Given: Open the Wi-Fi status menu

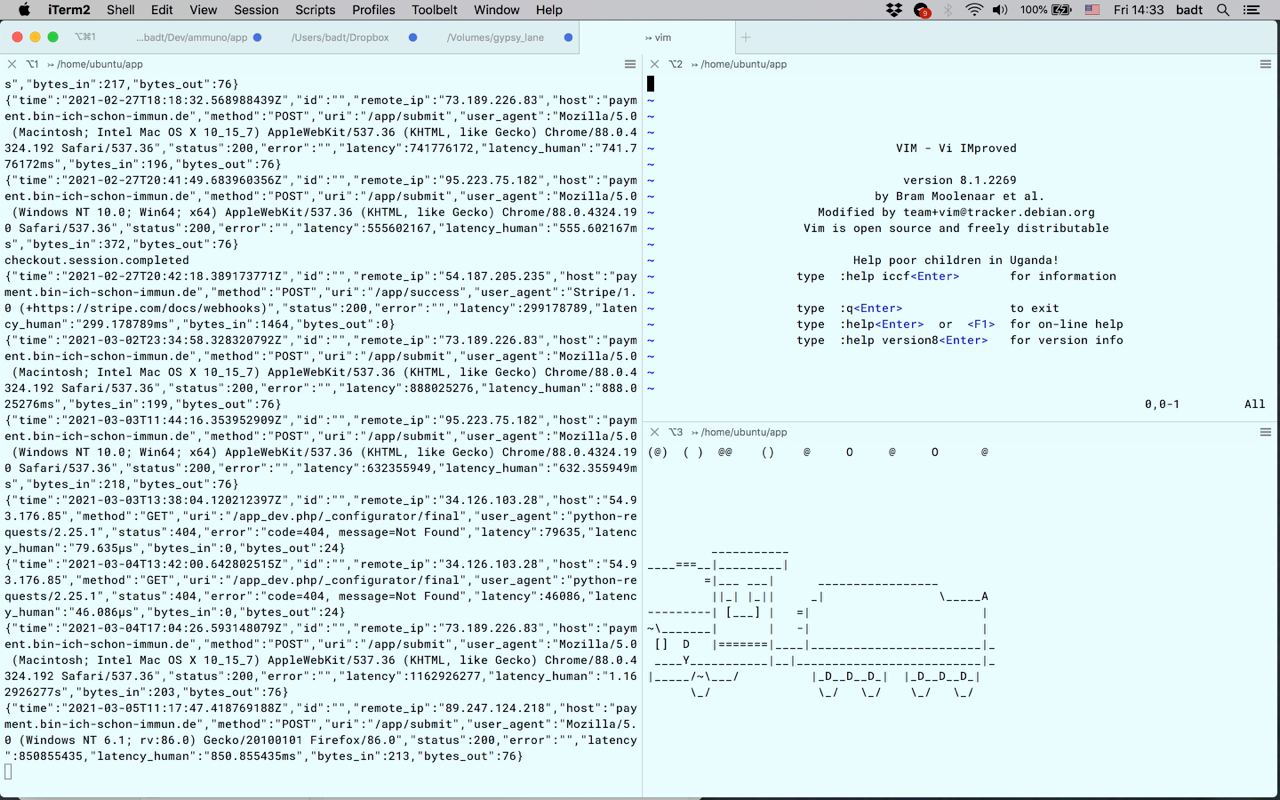Looking at the screenshot, I should [x=974, y=9].
